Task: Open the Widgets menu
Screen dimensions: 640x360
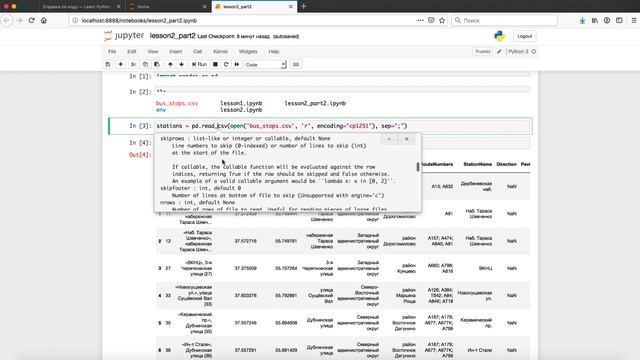Action: pos(248,51)
